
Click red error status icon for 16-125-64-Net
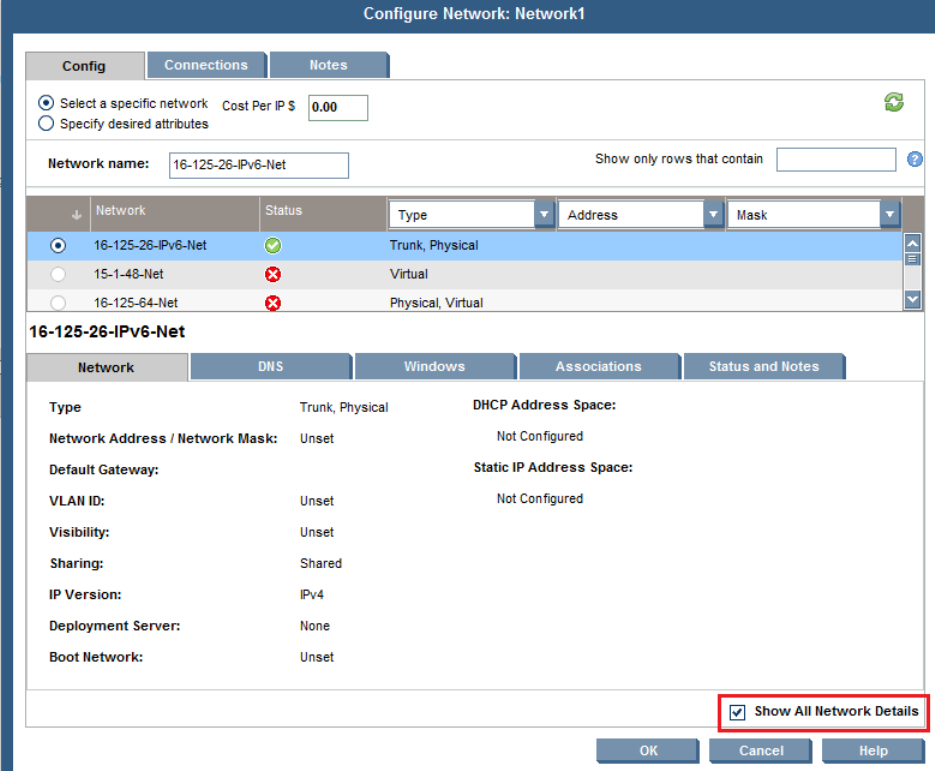pos(272,303)
